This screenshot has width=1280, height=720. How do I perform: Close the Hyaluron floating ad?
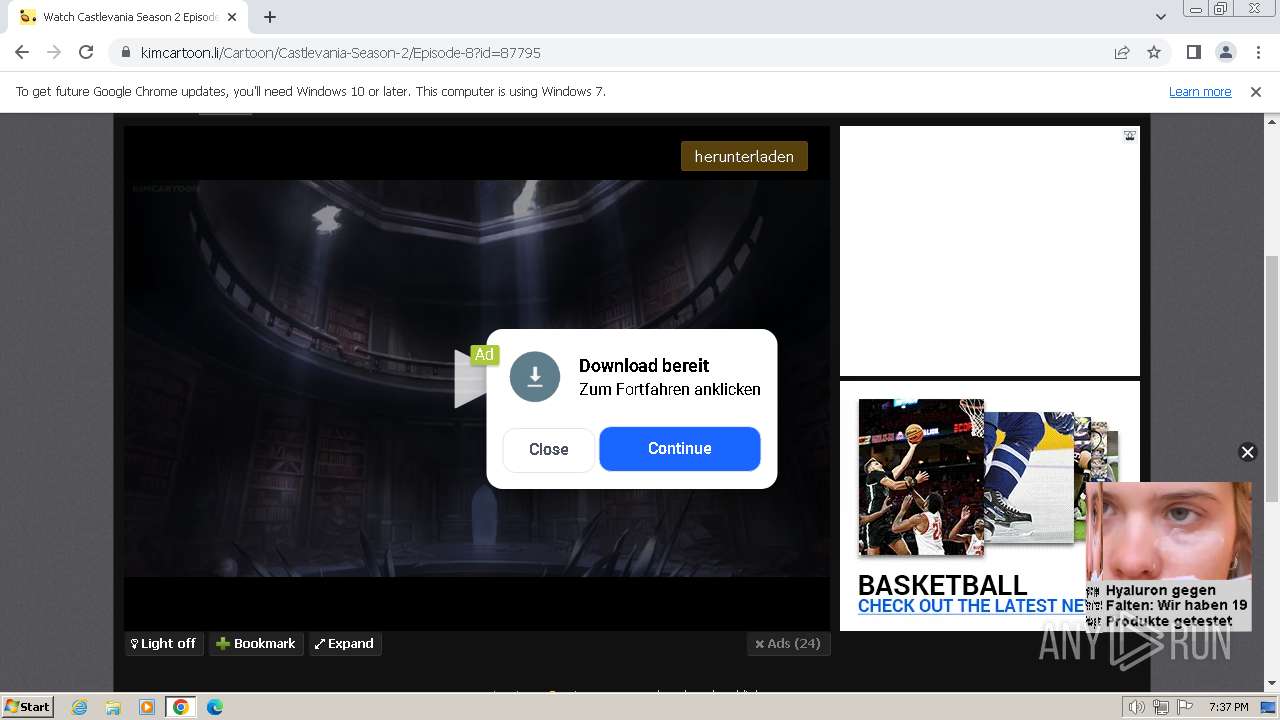pos(1247,452)
